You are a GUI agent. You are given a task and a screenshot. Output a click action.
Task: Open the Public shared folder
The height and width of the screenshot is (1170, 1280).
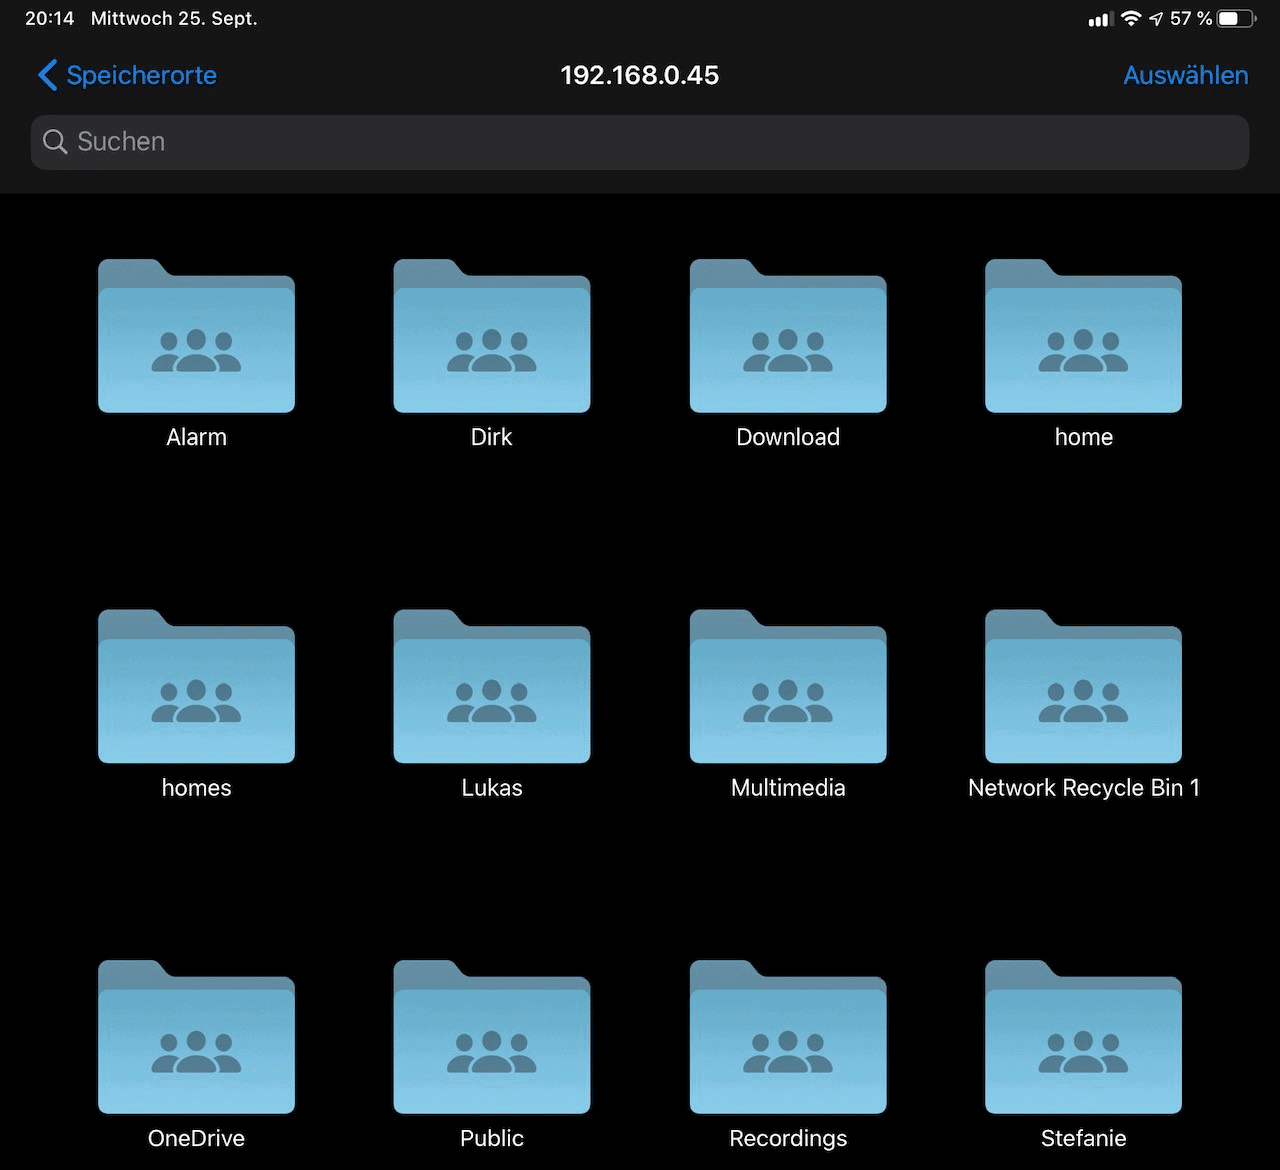pyautogui.click(x=491, y=1039)
